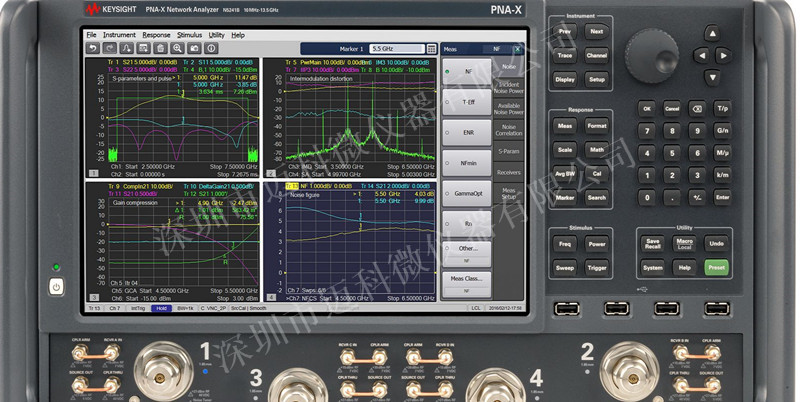Open the Meas Class... softkey
The width and height of the screenshot is (800, 402).
pyautogui.click(x=467, y=284)
